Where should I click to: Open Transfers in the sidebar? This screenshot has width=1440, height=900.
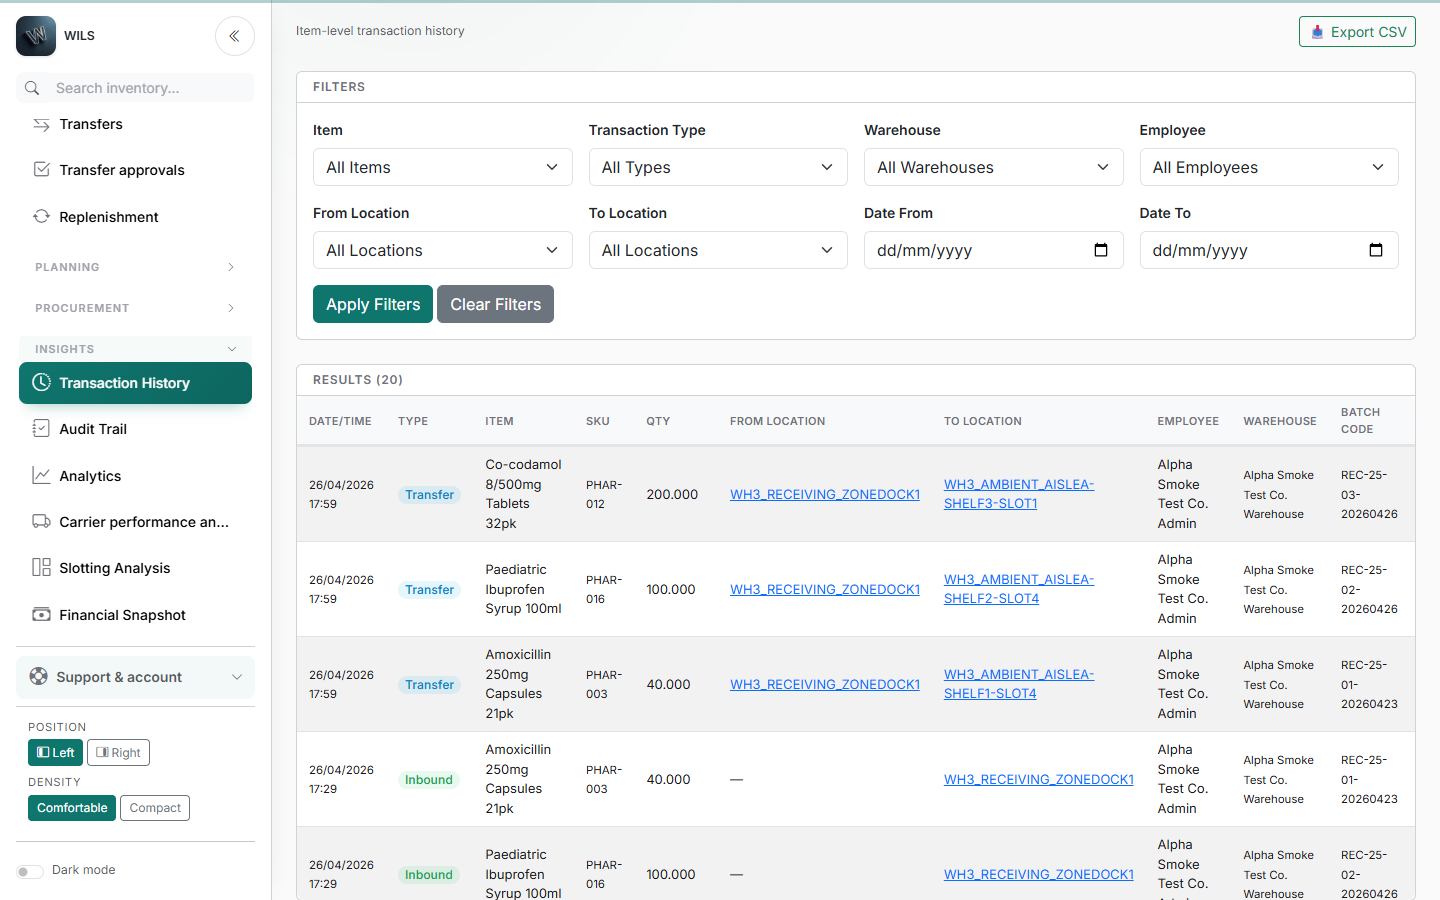(135, 124)
